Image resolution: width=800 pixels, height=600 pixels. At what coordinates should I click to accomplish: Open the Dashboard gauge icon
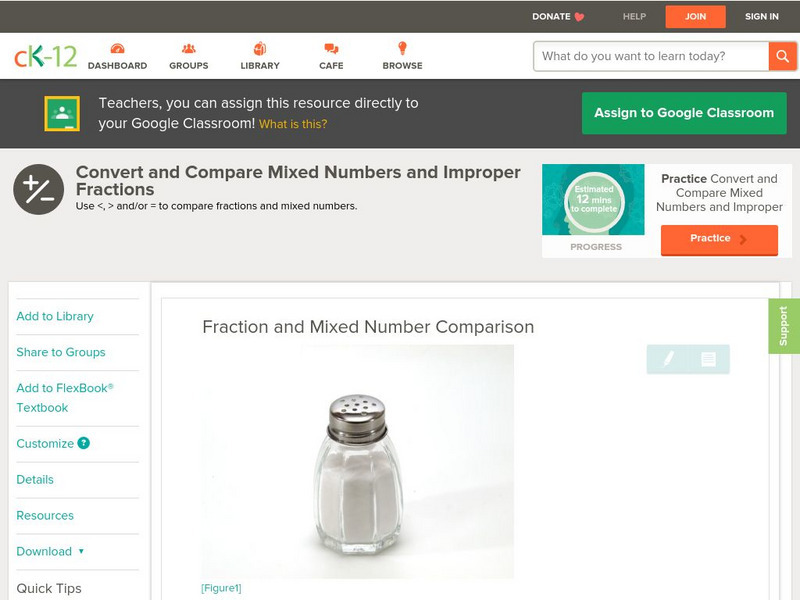pos(117,49)
